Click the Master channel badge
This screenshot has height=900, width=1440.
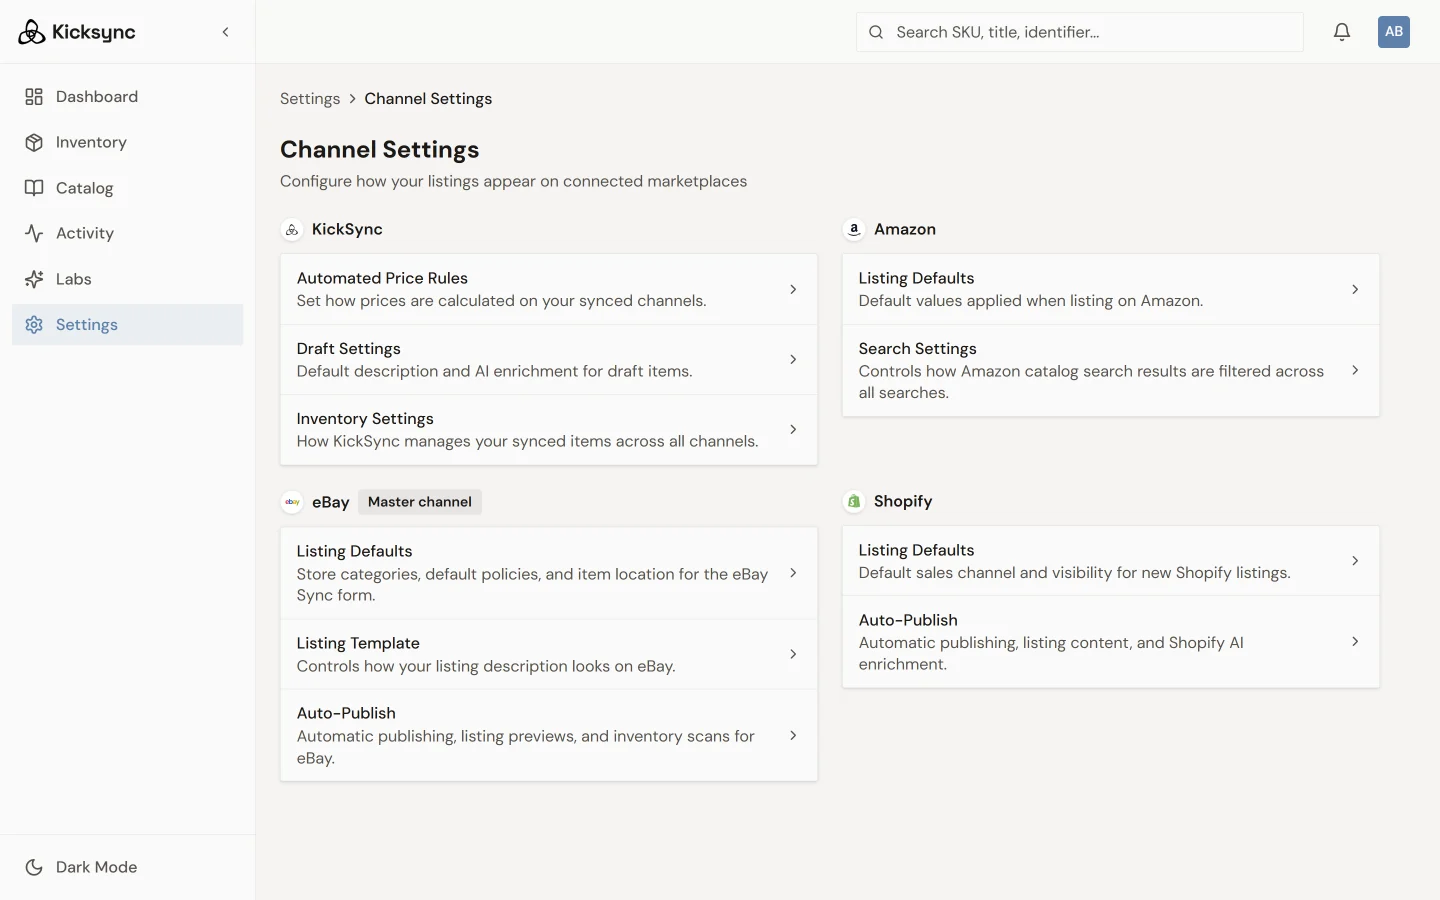(x=420, y=502)
